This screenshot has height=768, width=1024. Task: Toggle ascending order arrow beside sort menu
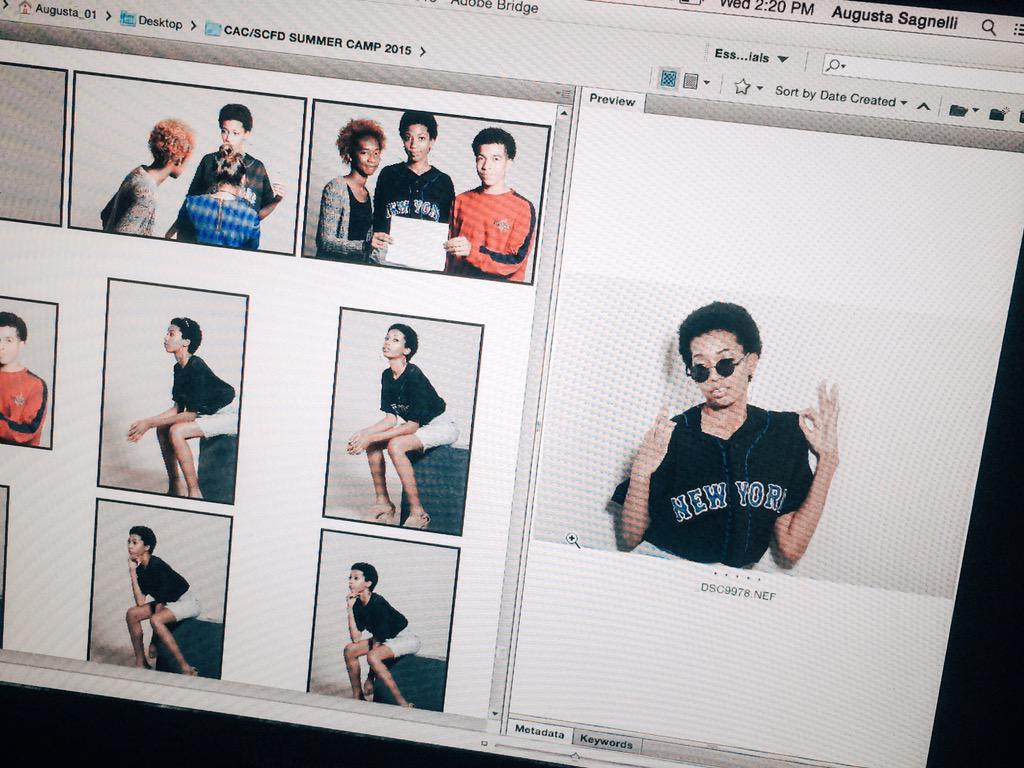tap(923, 106)
